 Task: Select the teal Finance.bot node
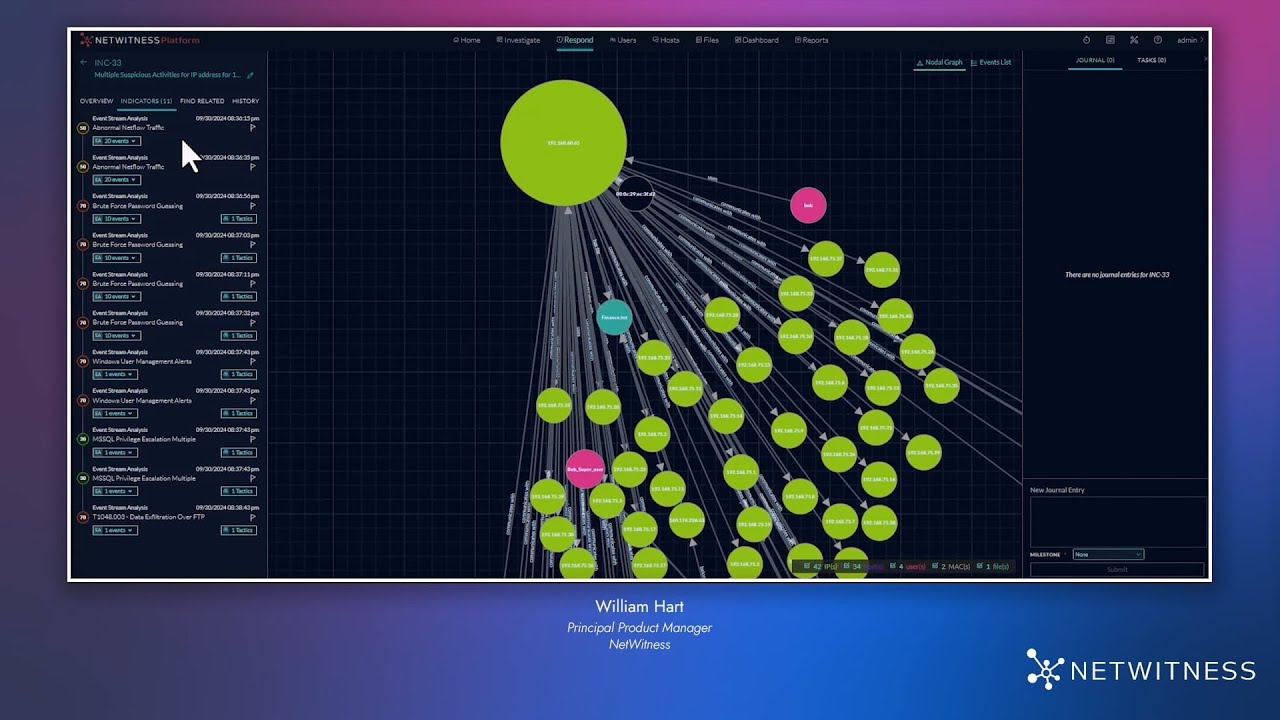pyautogui.click(x=614, y=318)
